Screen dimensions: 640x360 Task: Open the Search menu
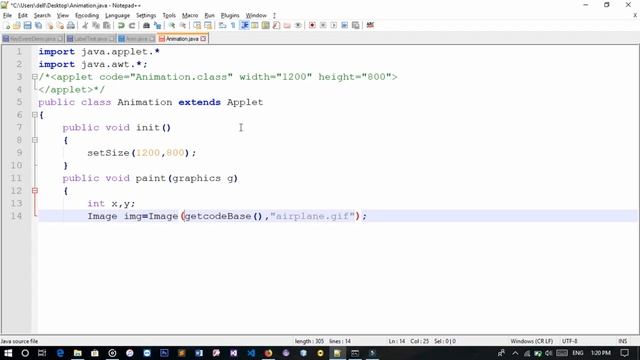(x=42, y=16)
